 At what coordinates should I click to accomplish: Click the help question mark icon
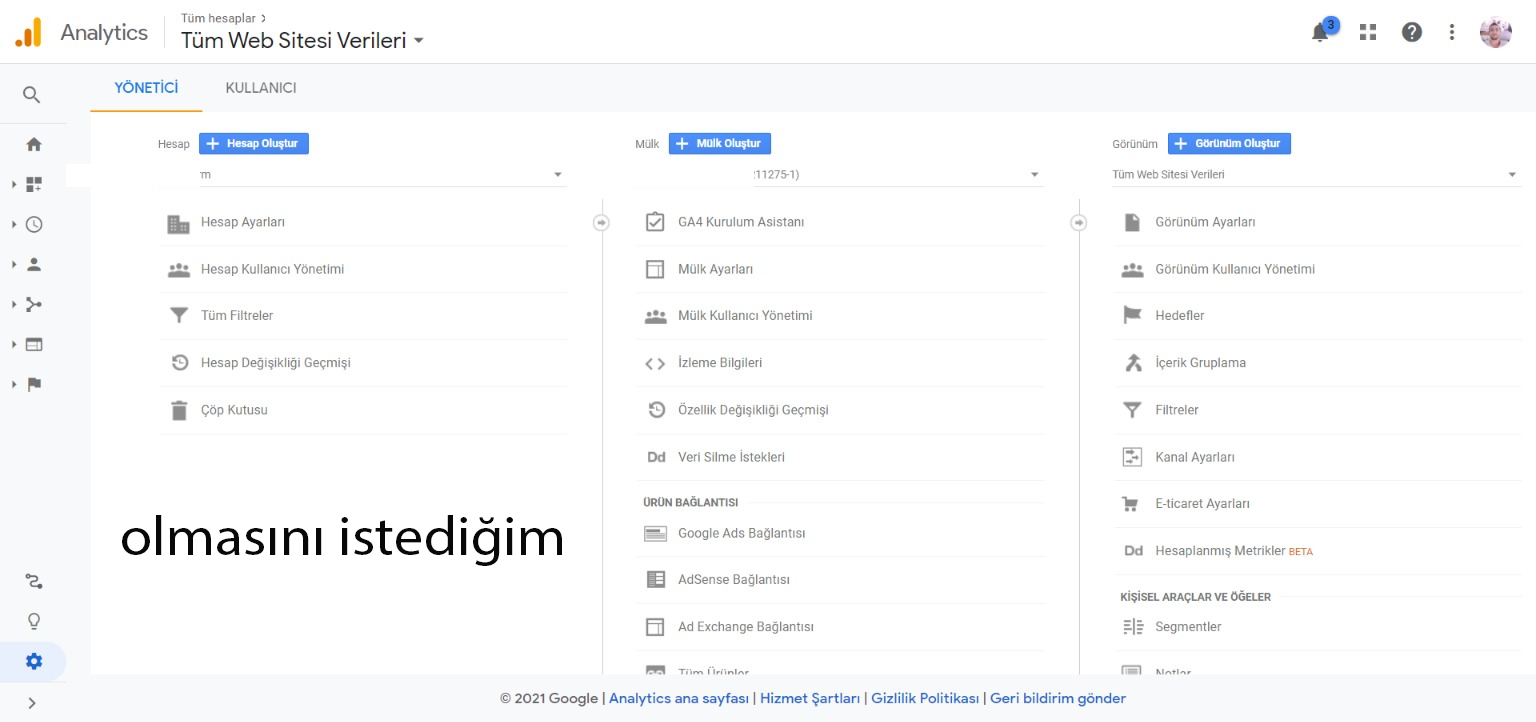coord(1411,32)
